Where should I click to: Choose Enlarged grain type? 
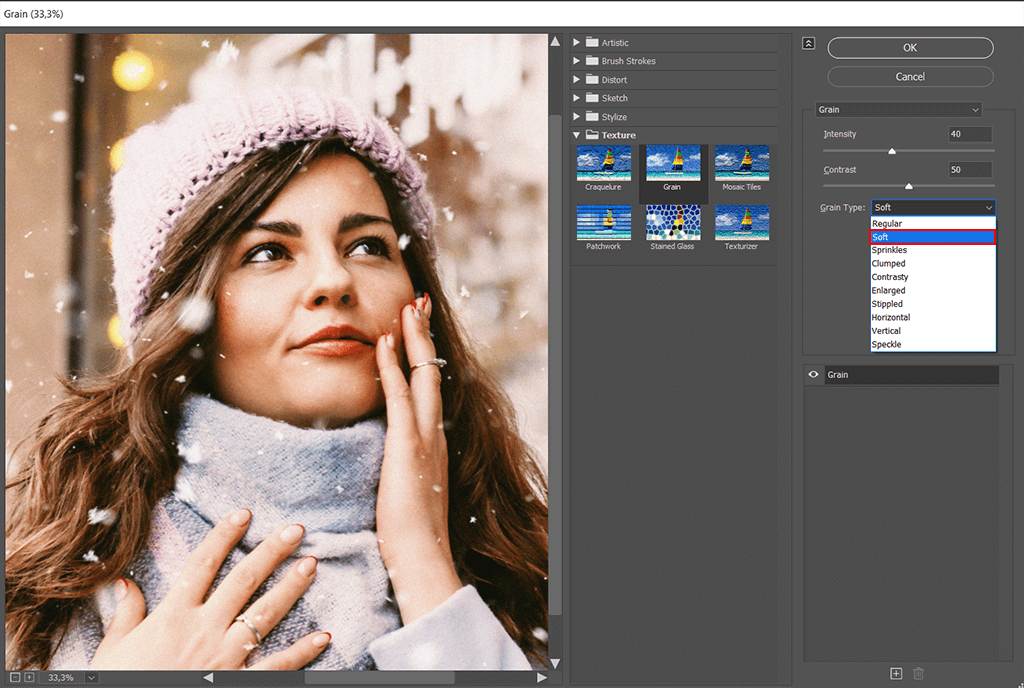point(933,290)
